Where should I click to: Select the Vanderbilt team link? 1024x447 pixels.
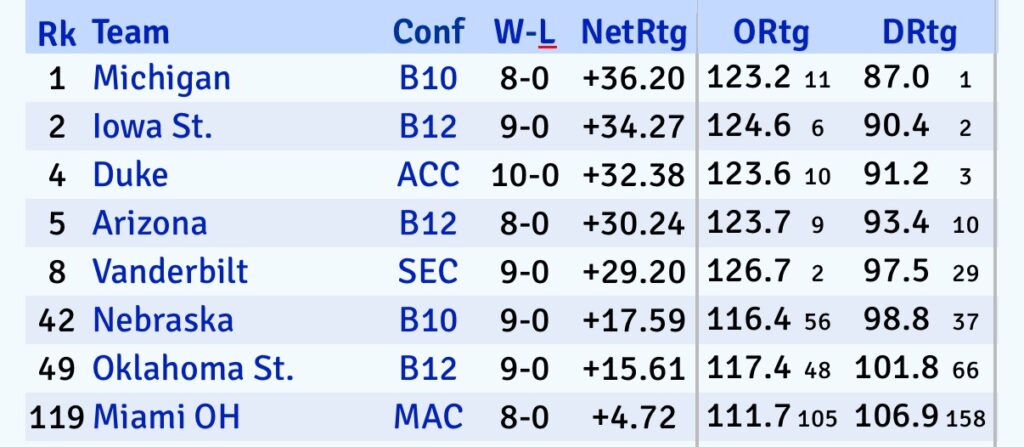click(x=170, y=271)
